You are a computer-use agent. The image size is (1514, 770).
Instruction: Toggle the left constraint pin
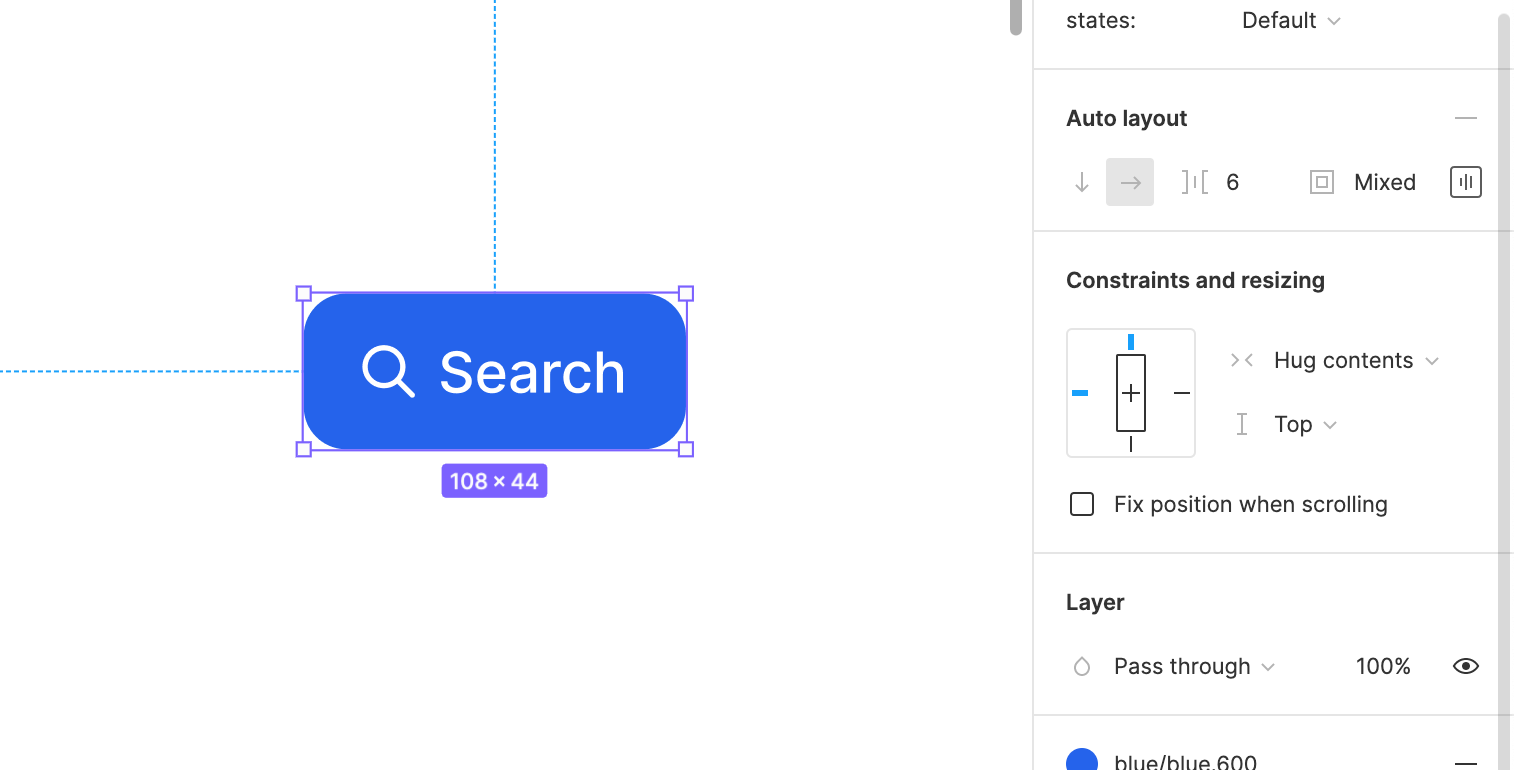pos(1080,393)
